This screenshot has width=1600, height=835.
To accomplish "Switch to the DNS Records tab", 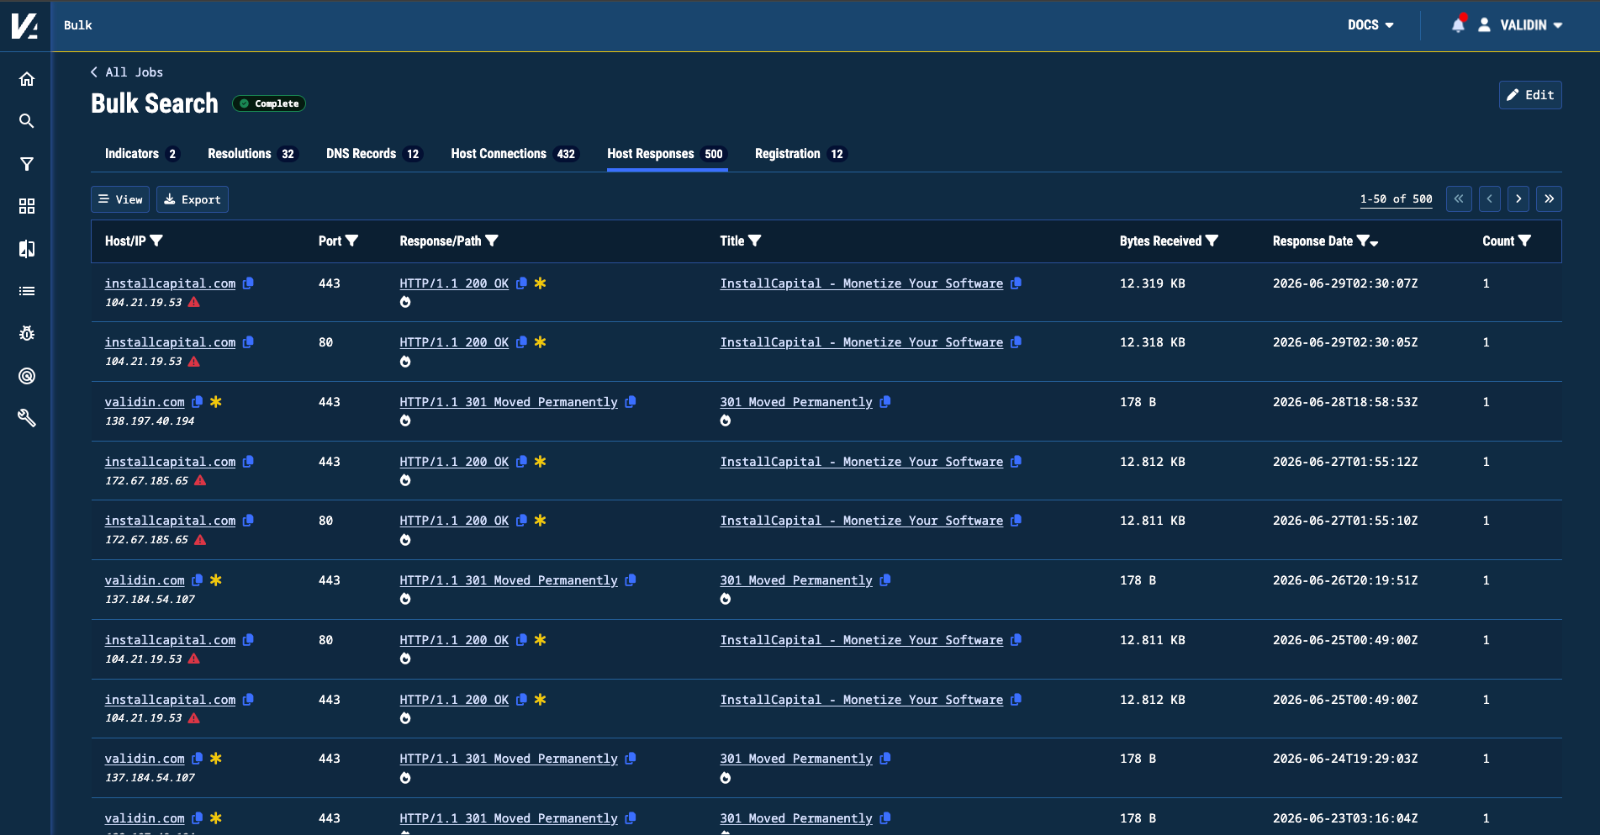I will tap(374, 154).
